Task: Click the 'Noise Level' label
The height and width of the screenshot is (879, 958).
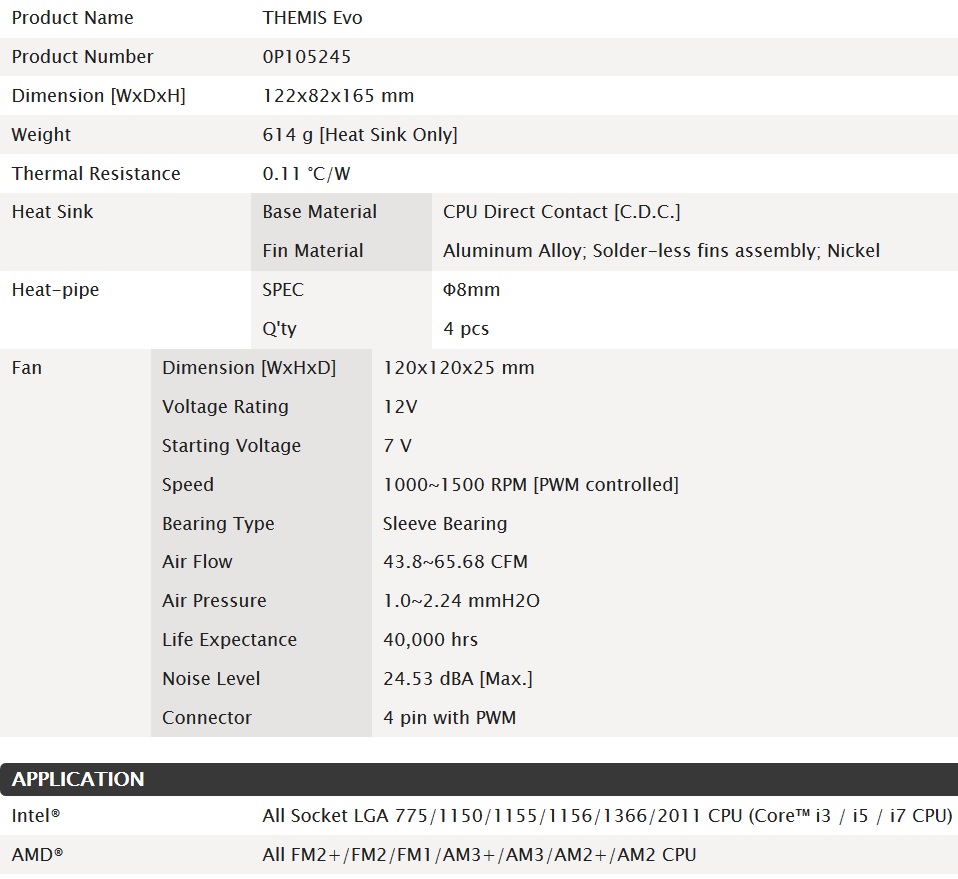Action: point(211,679)
